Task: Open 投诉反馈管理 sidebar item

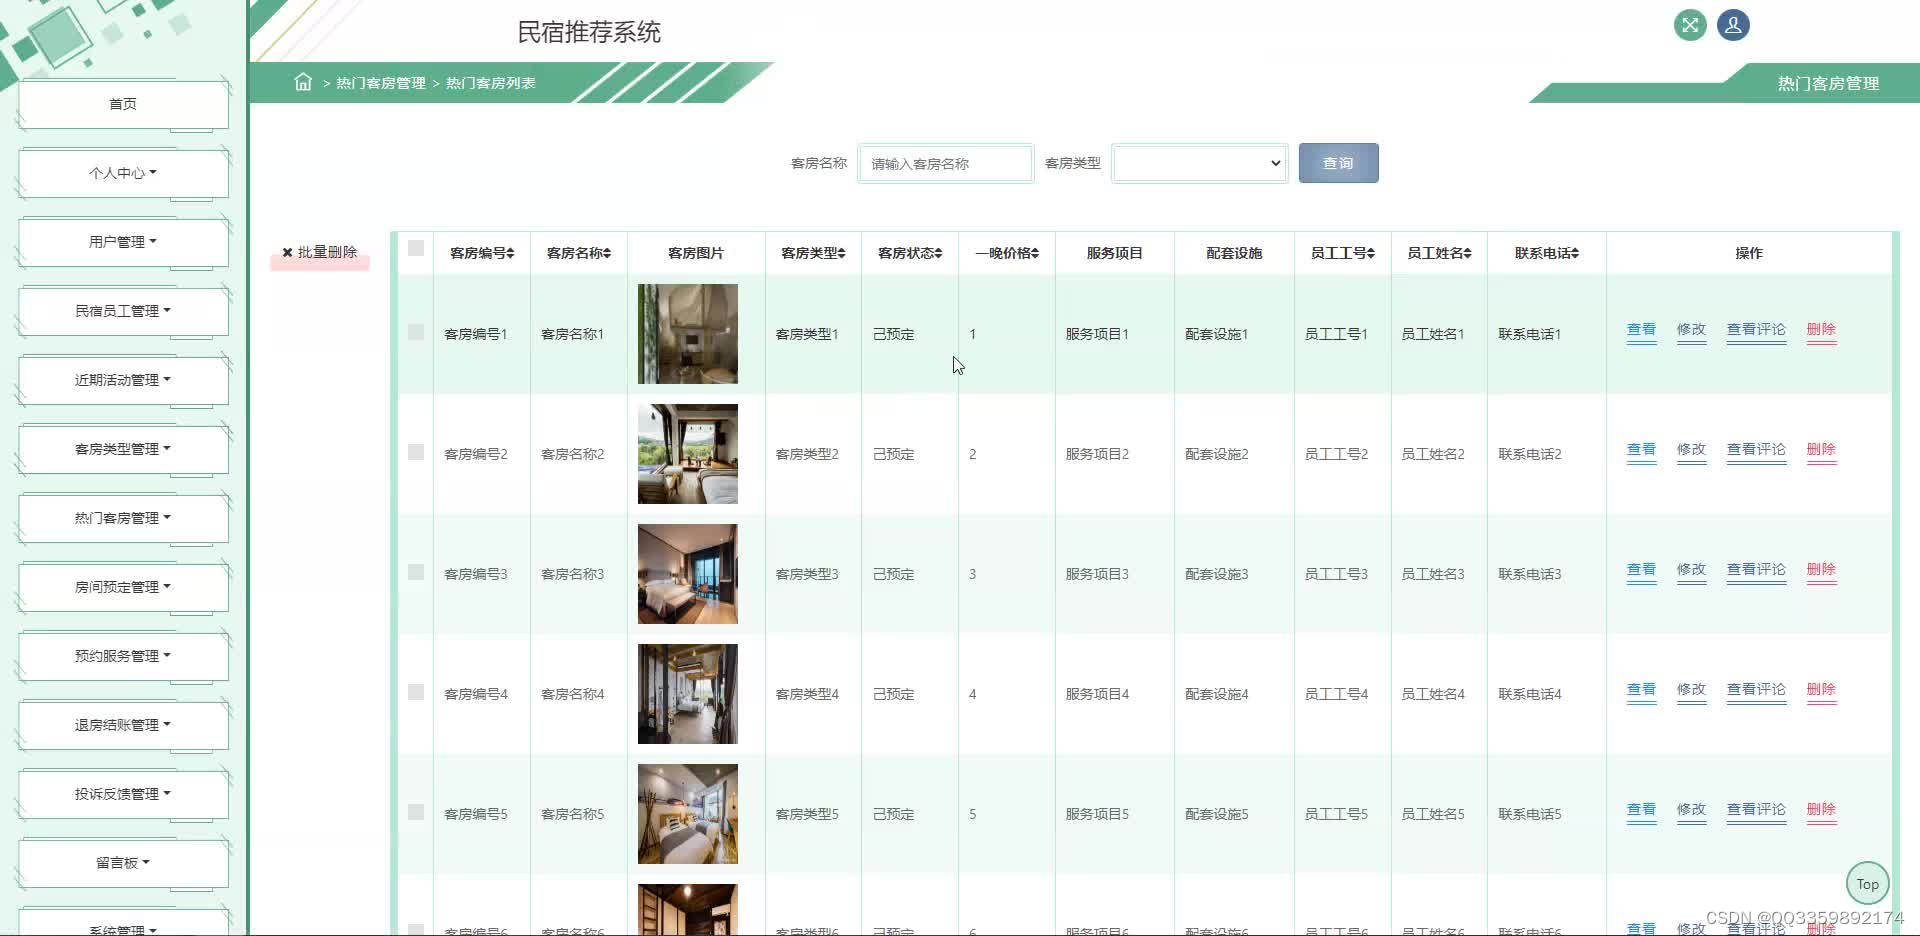Action: click(123, 794)
